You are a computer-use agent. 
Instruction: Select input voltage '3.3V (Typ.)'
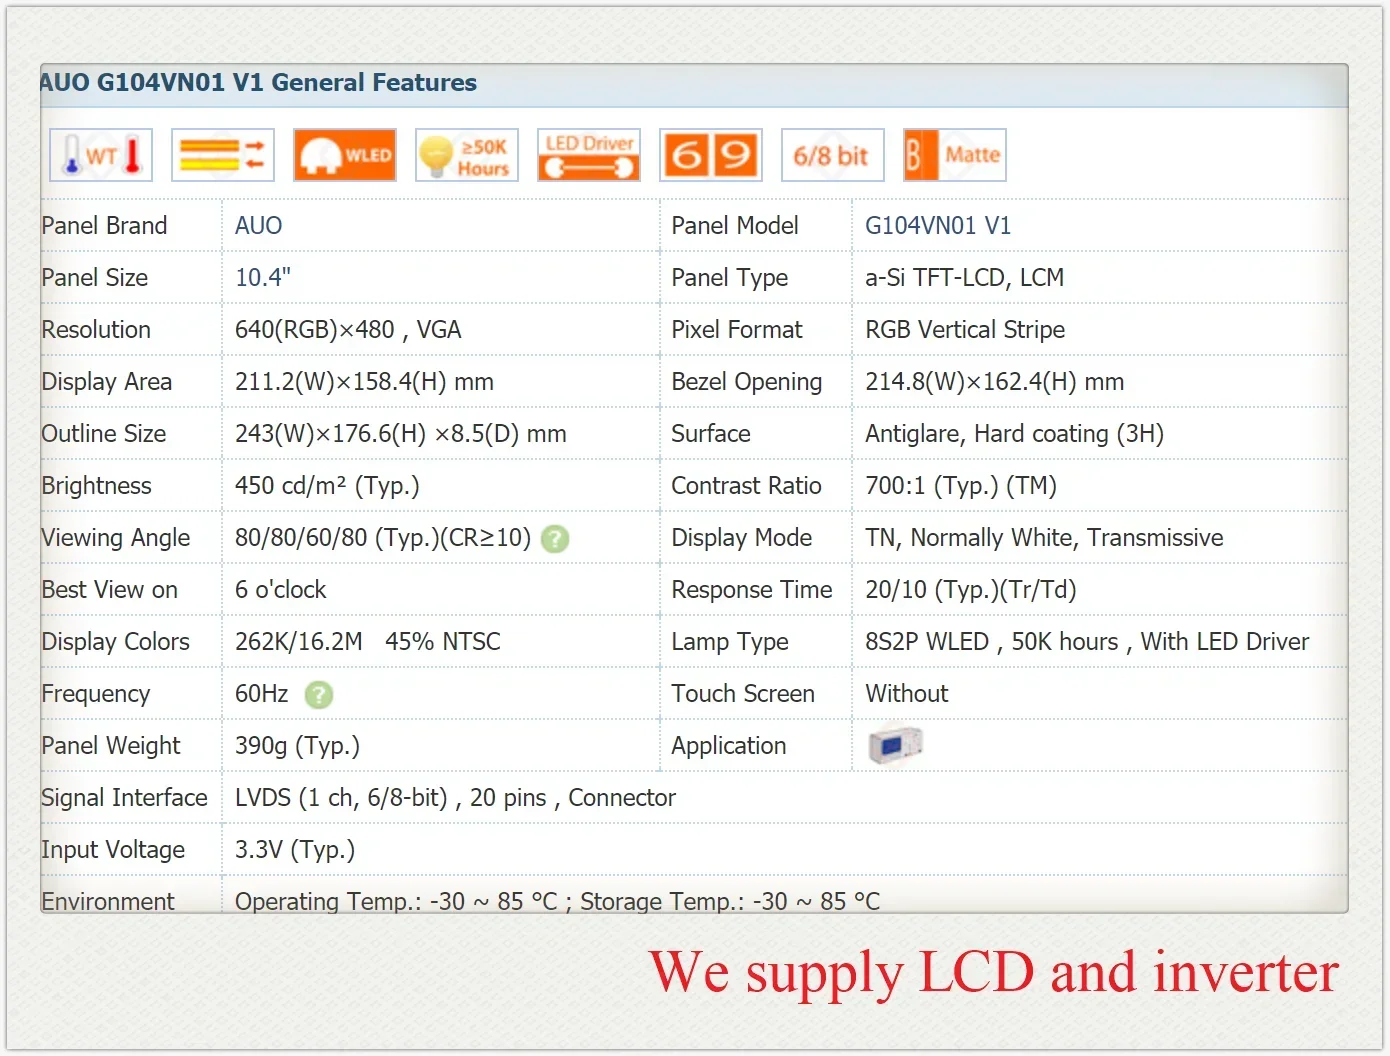click(295, 850)
